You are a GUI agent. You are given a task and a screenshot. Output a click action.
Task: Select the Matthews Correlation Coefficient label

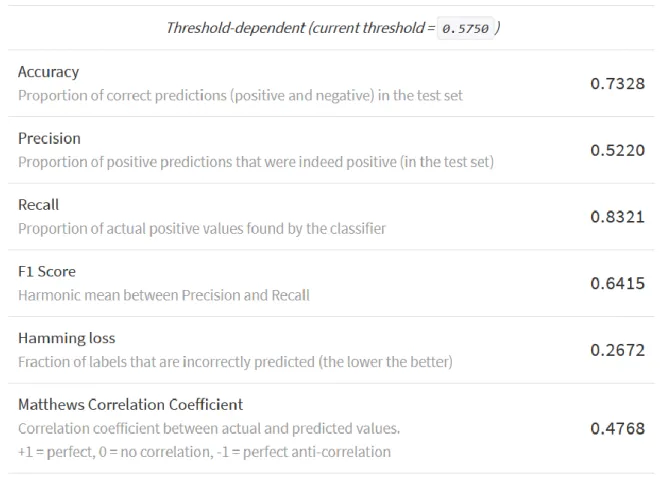[130, 405]
